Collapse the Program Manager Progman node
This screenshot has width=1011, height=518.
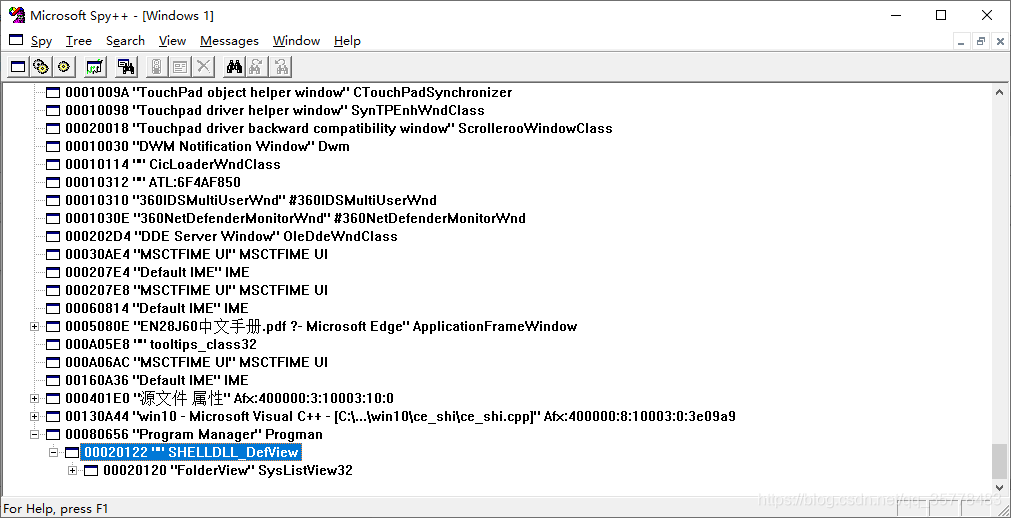coord(35,435)
